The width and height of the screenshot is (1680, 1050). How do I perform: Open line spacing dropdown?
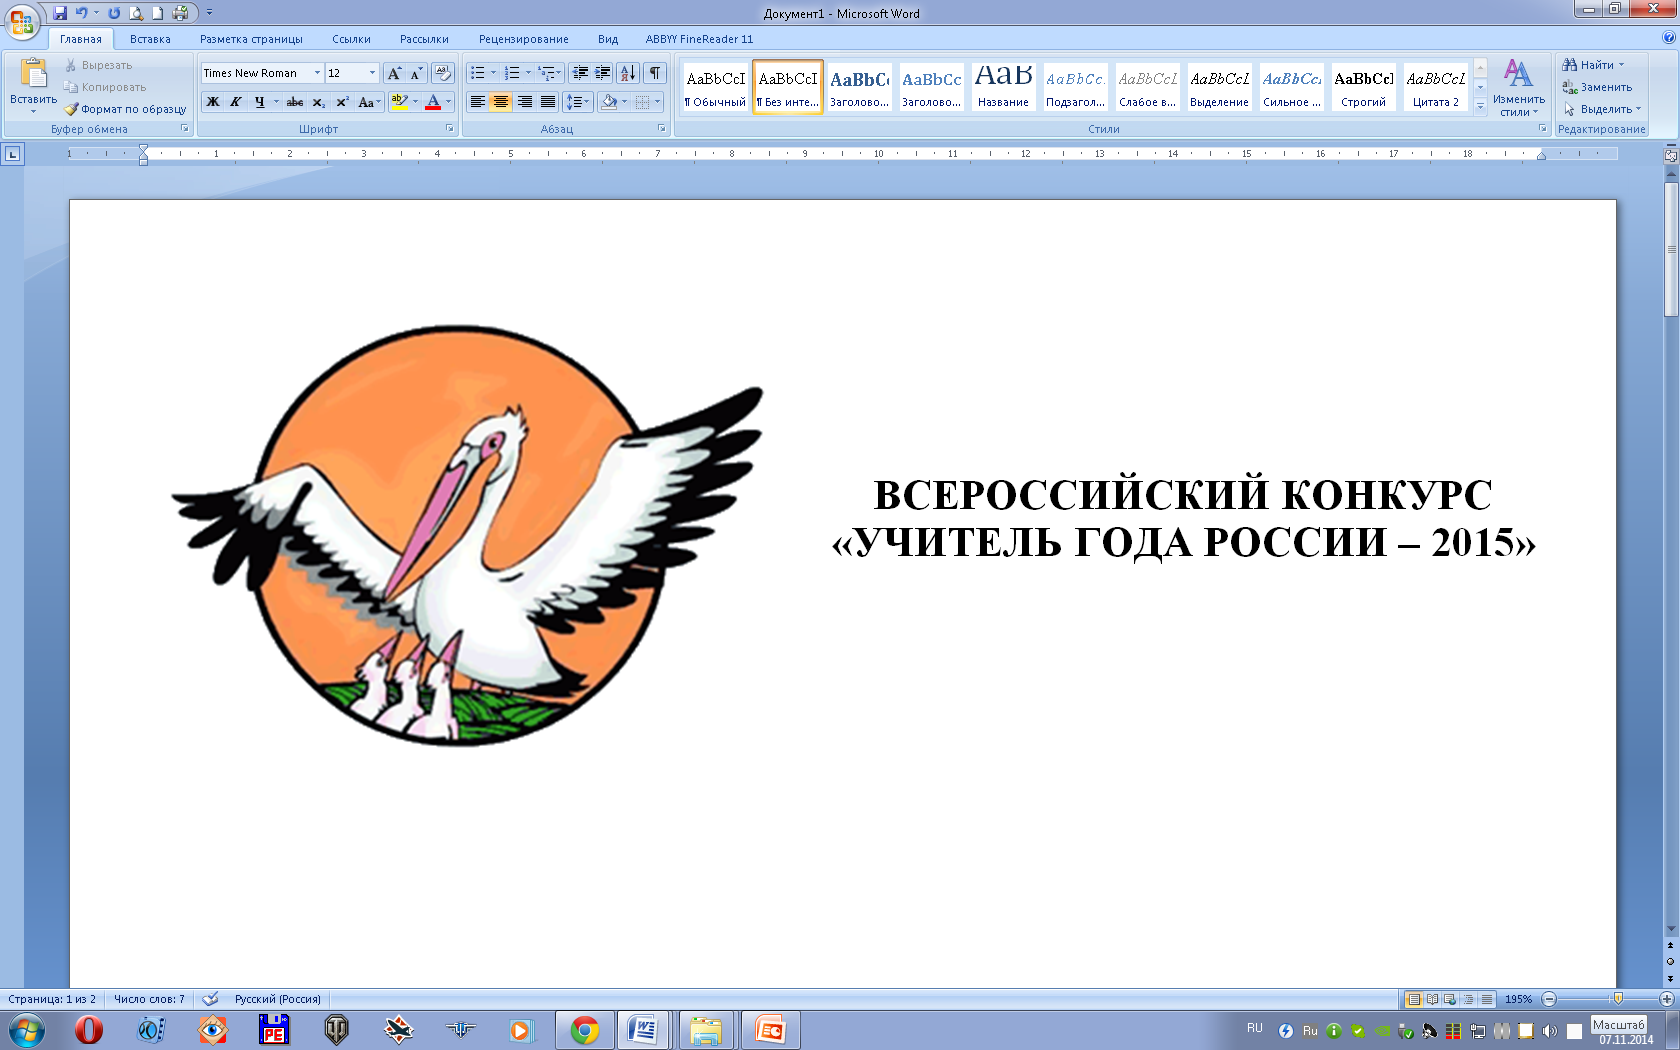coord(578,102)
